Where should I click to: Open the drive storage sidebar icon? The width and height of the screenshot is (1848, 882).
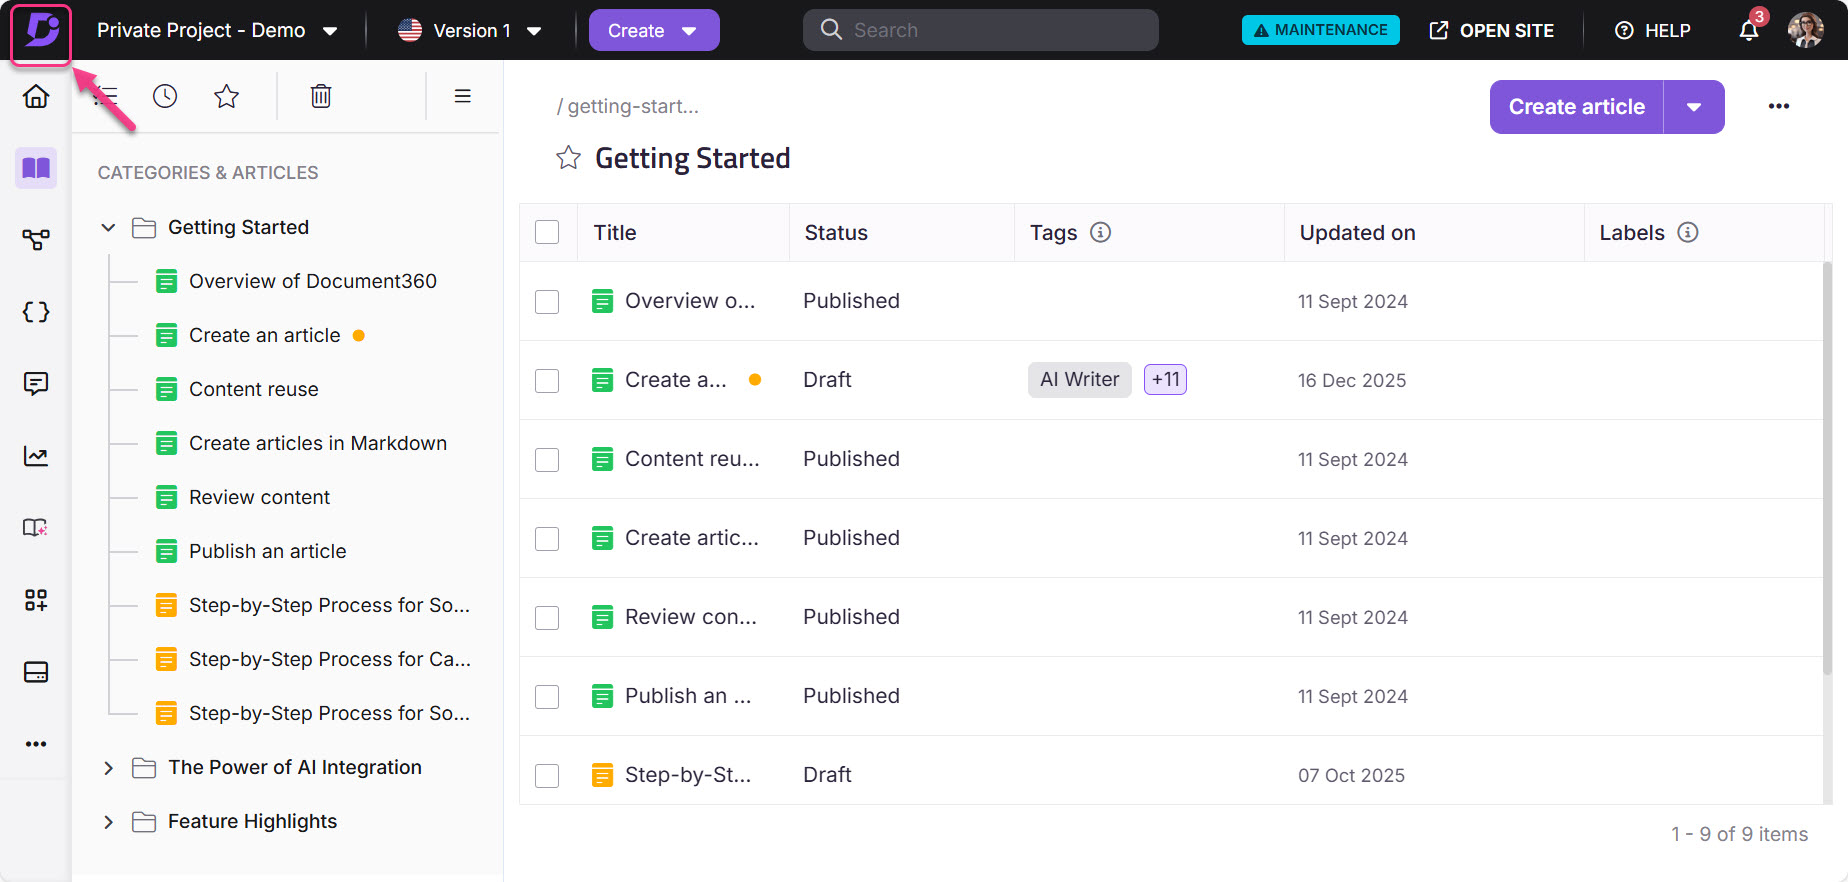click(36, 672)
